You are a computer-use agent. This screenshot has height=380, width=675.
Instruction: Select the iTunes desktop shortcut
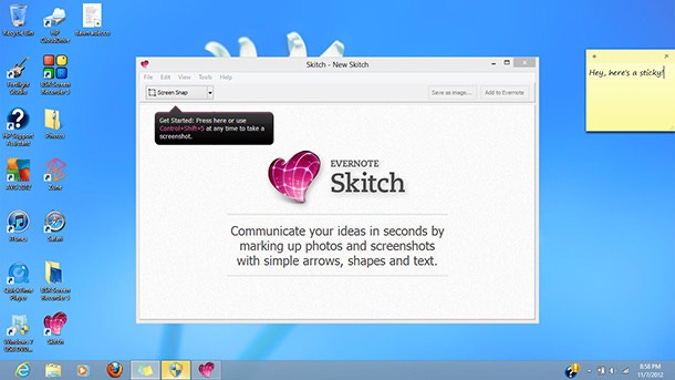pyautogui.click(x=18, y=226)
